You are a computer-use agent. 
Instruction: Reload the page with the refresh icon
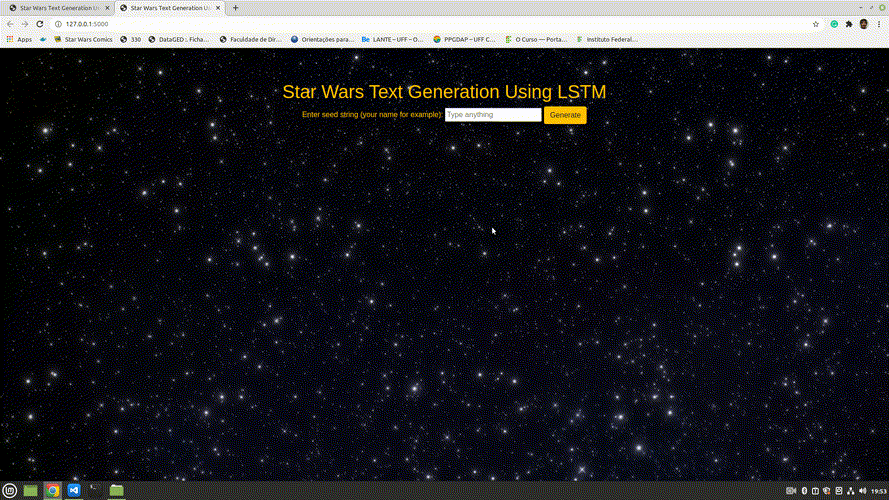coord(40,24)
